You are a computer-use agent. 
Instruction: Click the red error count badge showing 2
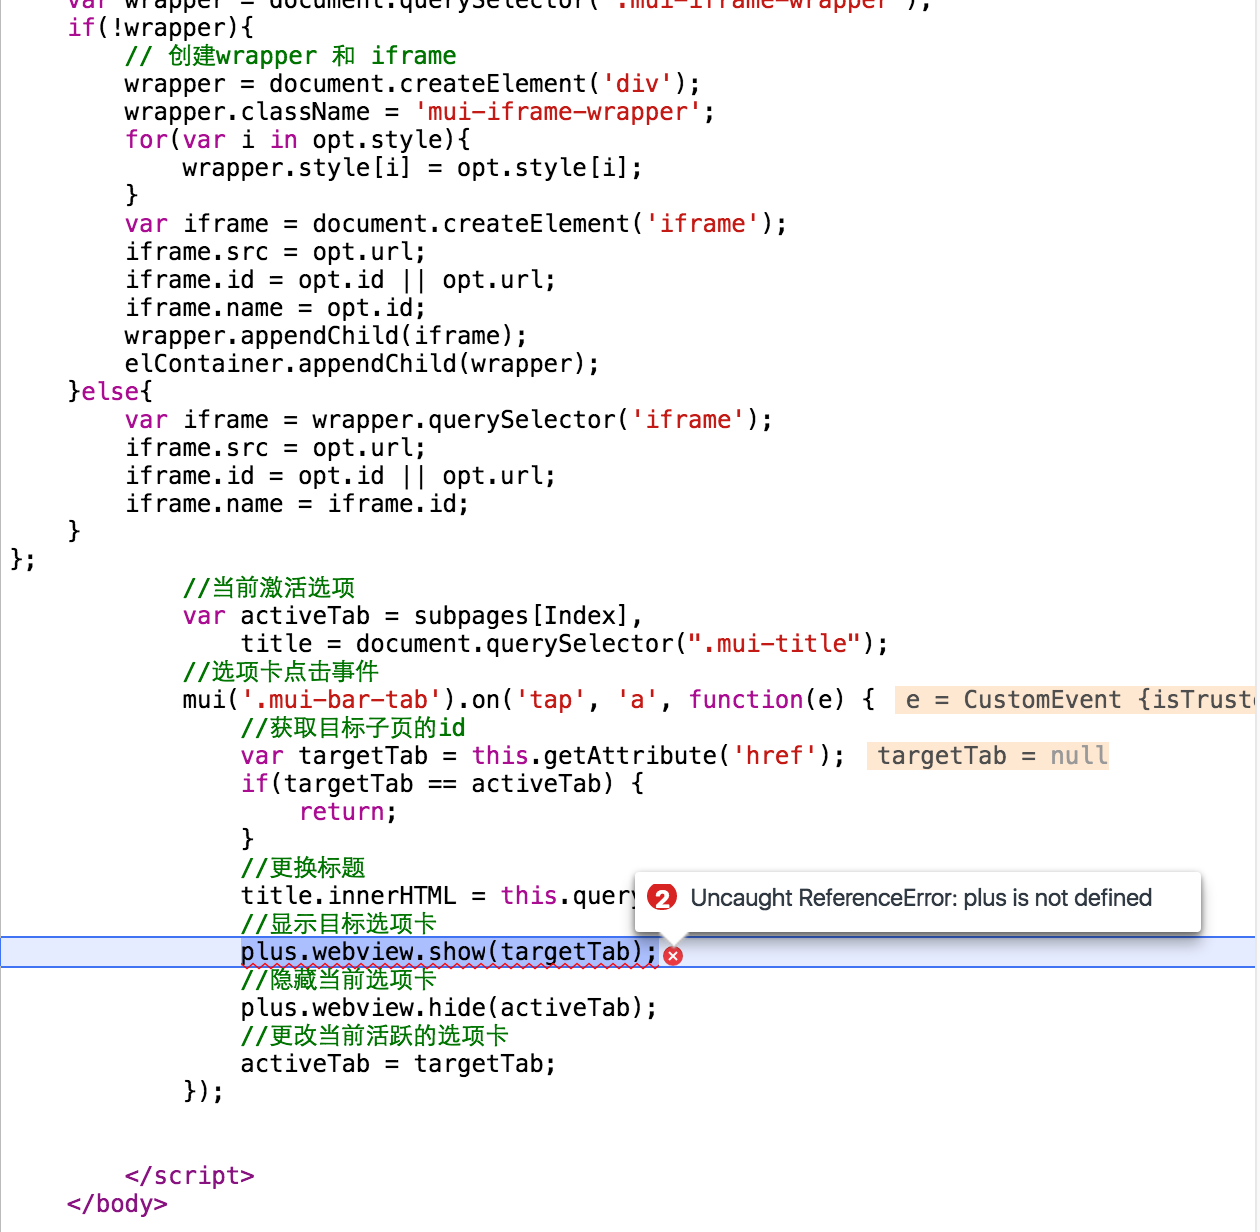click(662, 898)
